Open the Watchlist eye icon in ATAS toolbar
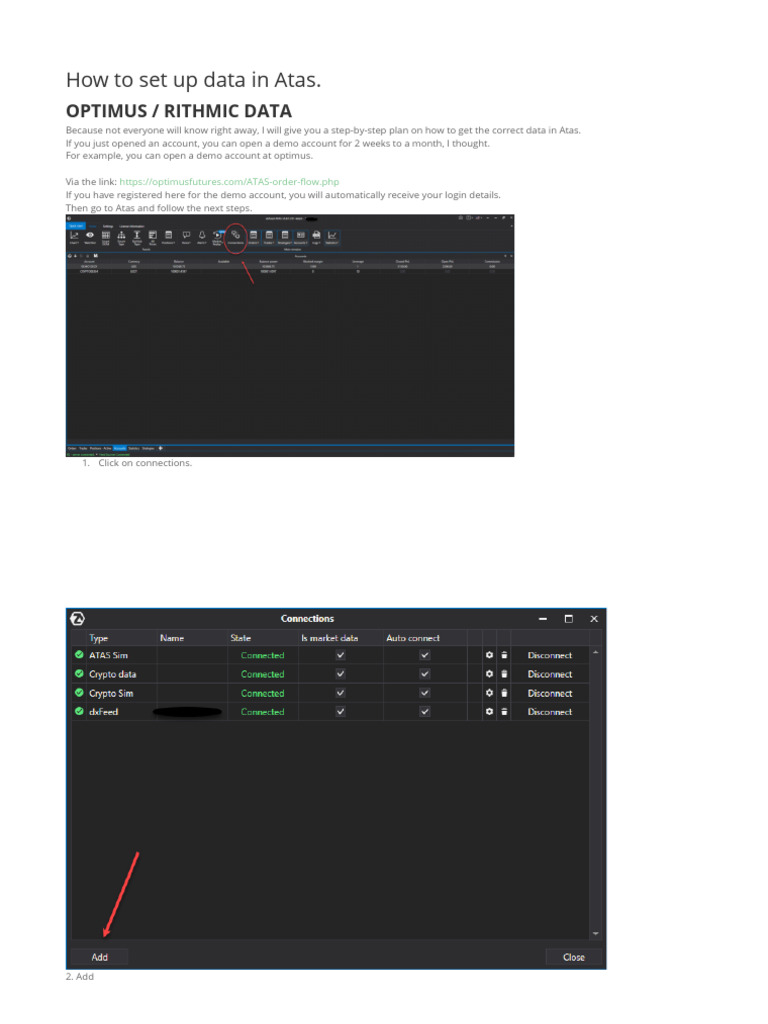768x1024 pixels. [89, 235]
